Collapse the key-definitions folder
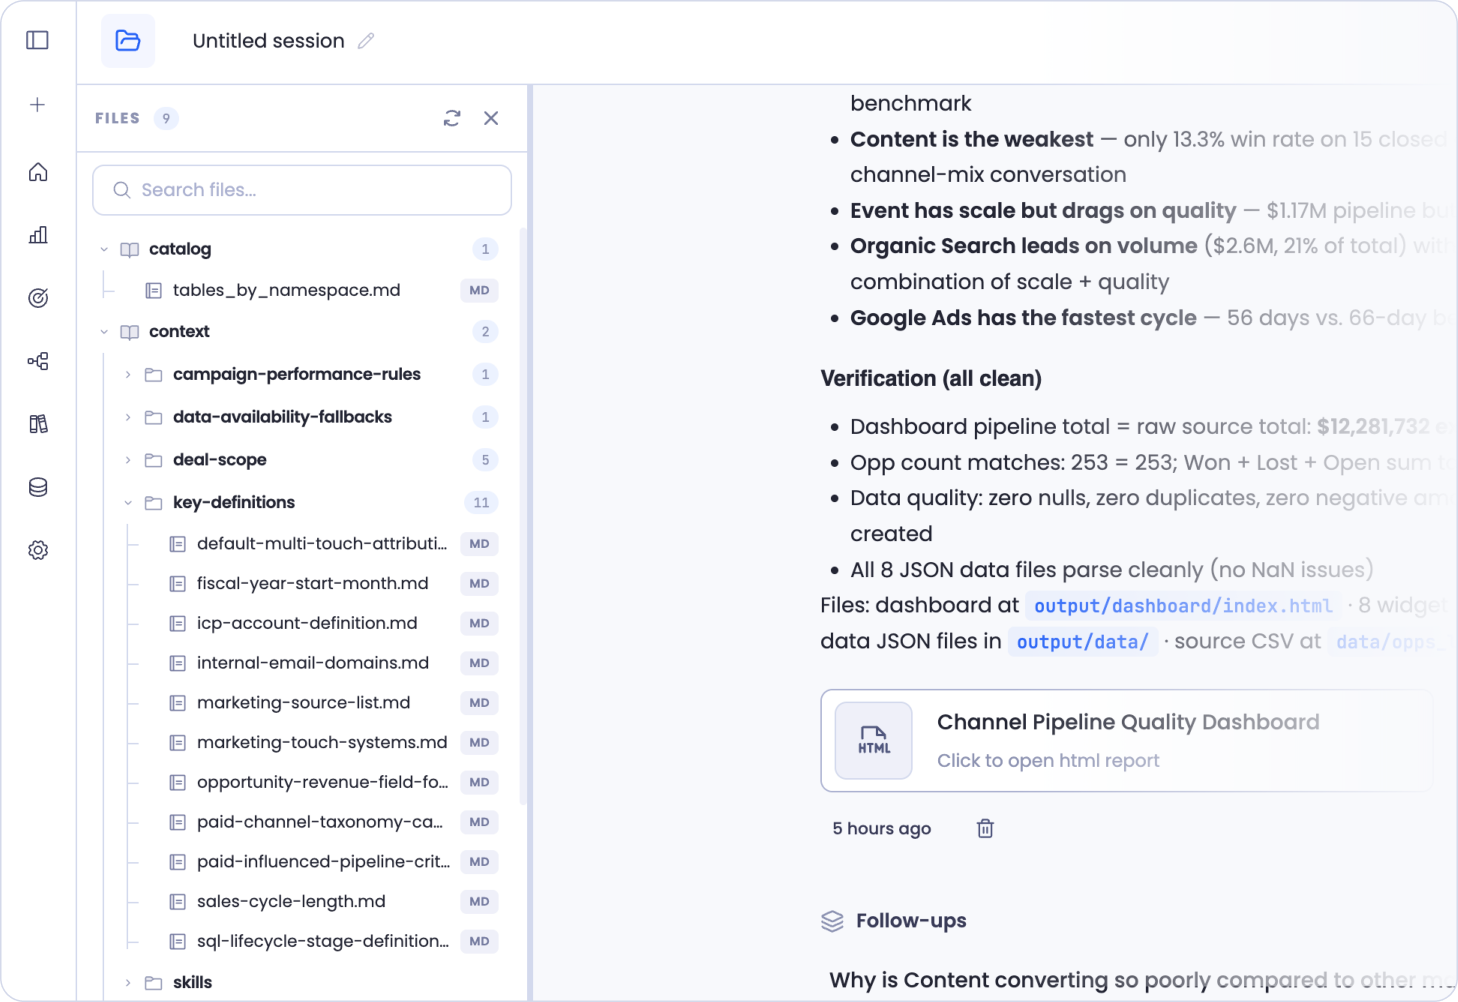Image resolution: width=1458 pixels, height=1002 pixels. [x=128, y=503]
